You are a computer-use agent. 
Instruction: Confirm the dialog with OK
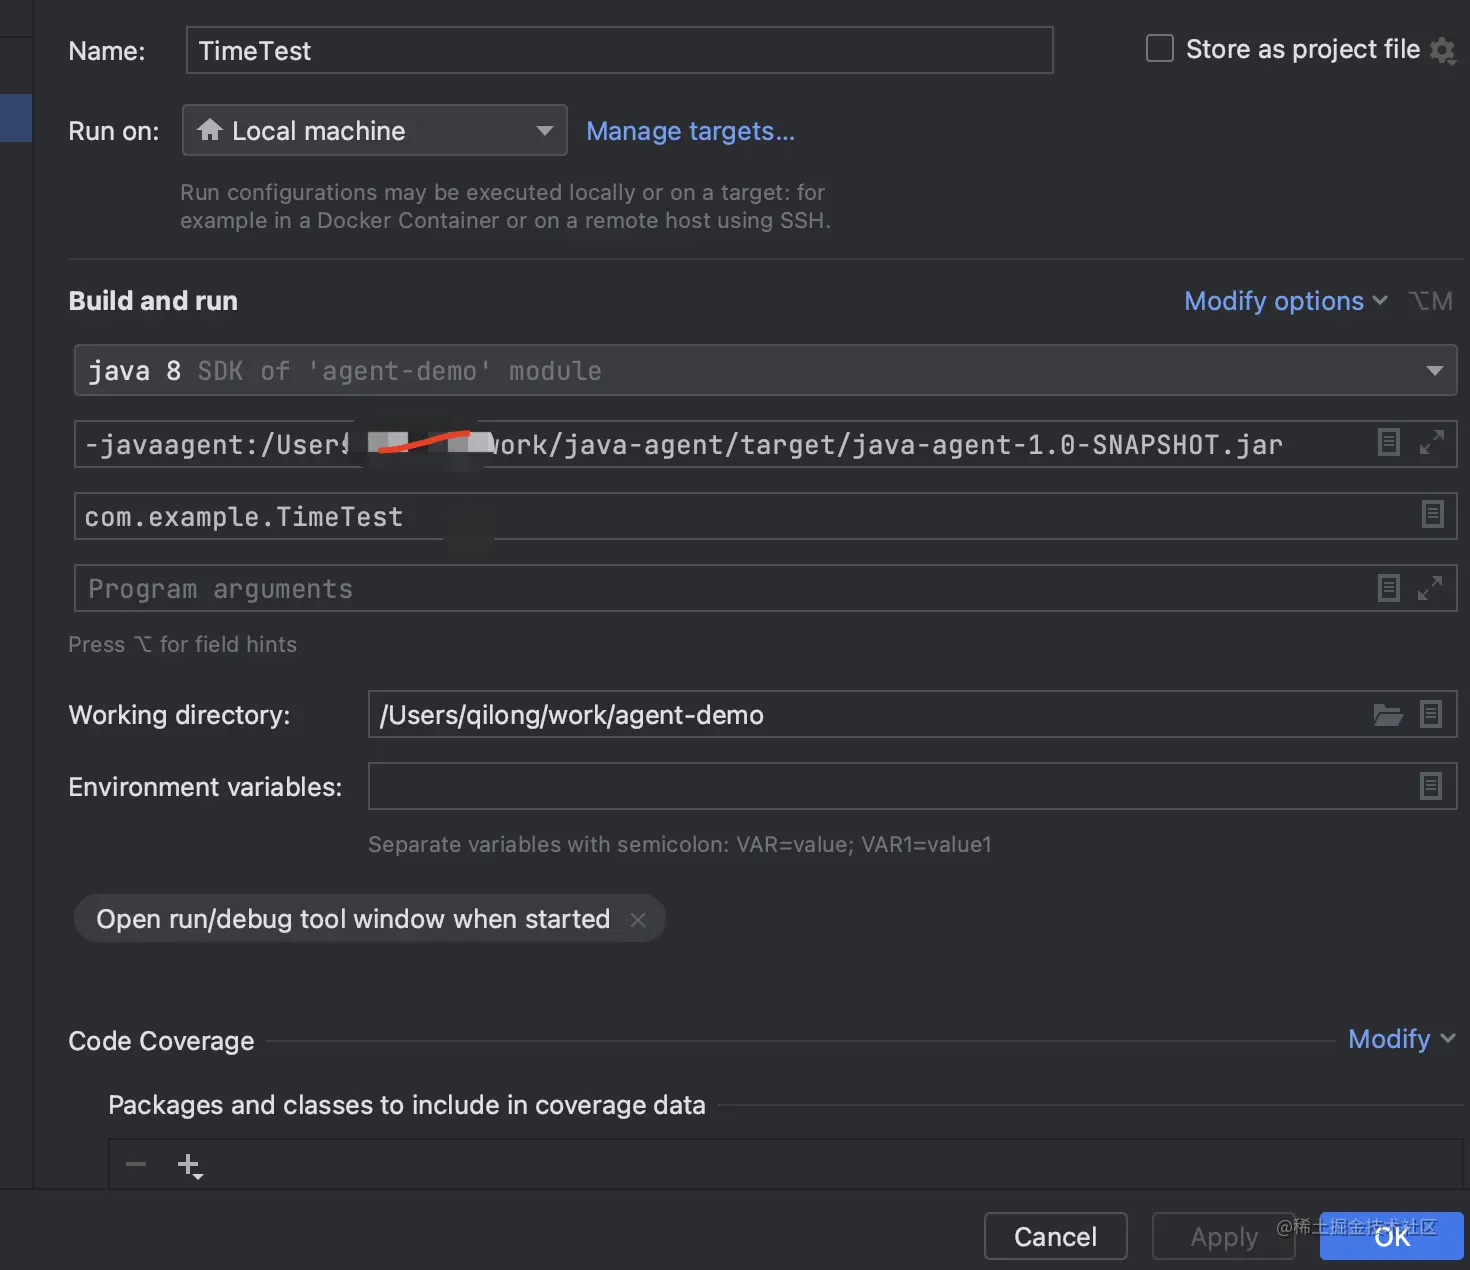[x=1391, y=1237]
